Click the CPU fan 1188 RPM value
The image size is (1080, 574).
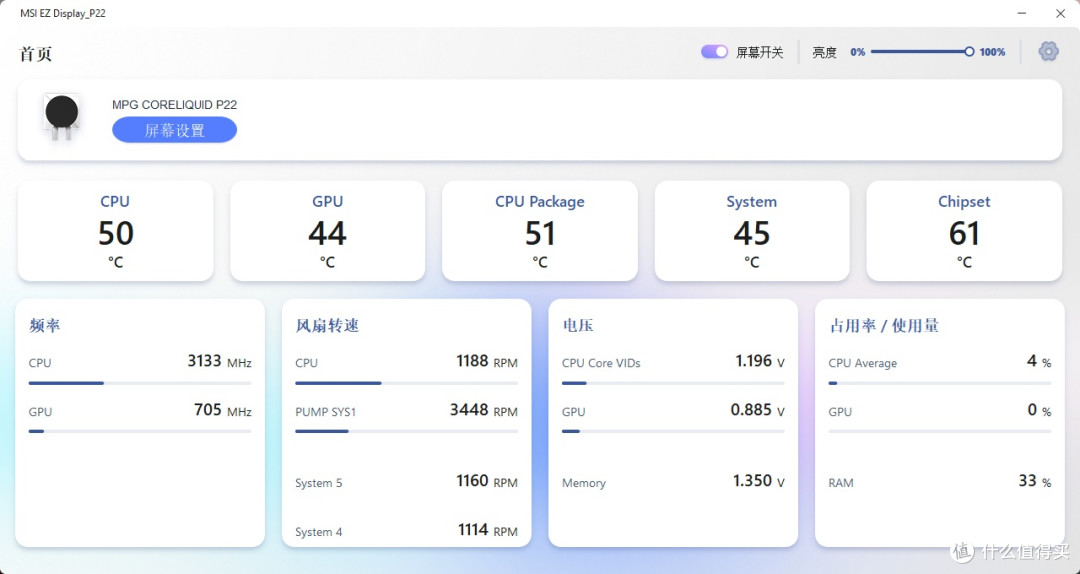click(486, 361)
